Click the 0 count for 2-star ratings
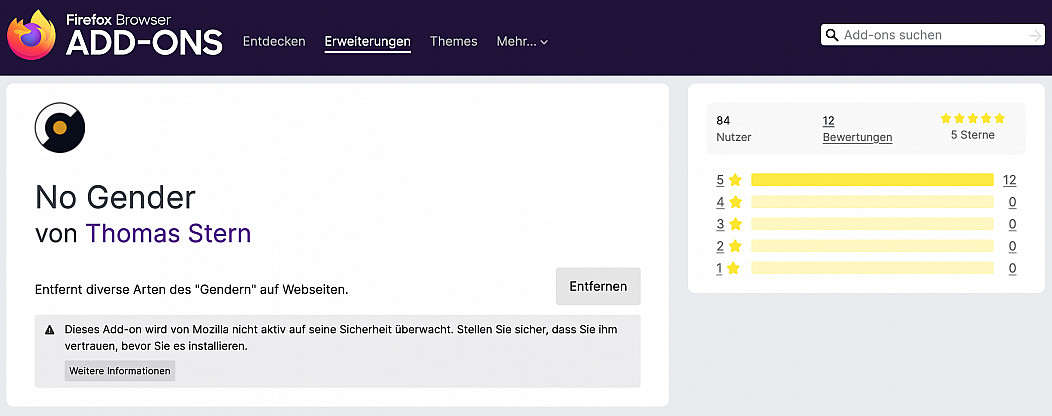 tap(1012, 246)
